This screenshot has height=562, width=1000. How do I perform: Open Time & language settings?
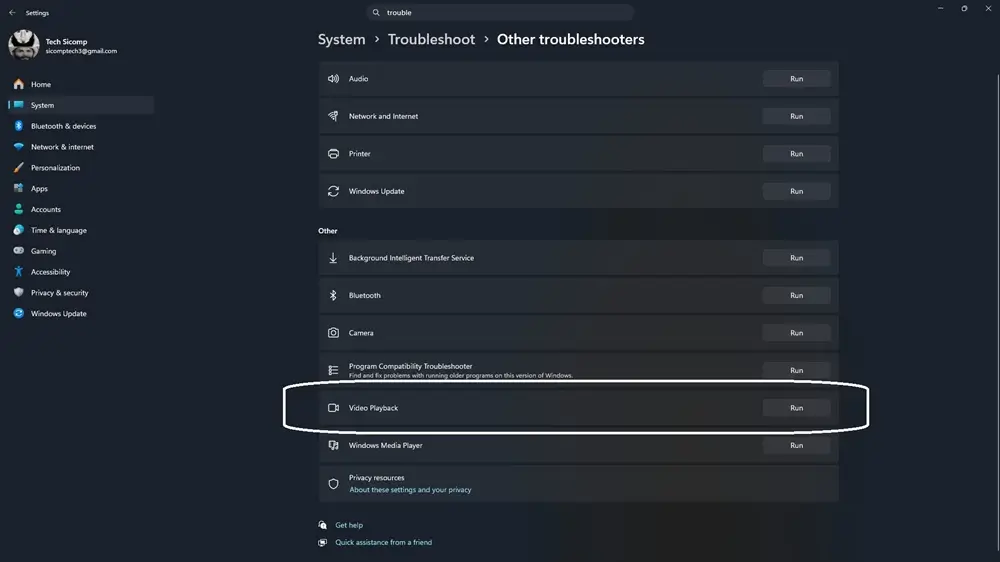point(80,230)
